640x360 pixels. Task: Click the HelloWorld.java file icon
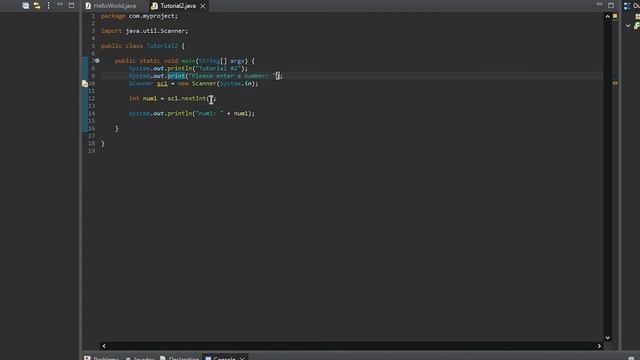pyautogui.click(x=88, y=6)
